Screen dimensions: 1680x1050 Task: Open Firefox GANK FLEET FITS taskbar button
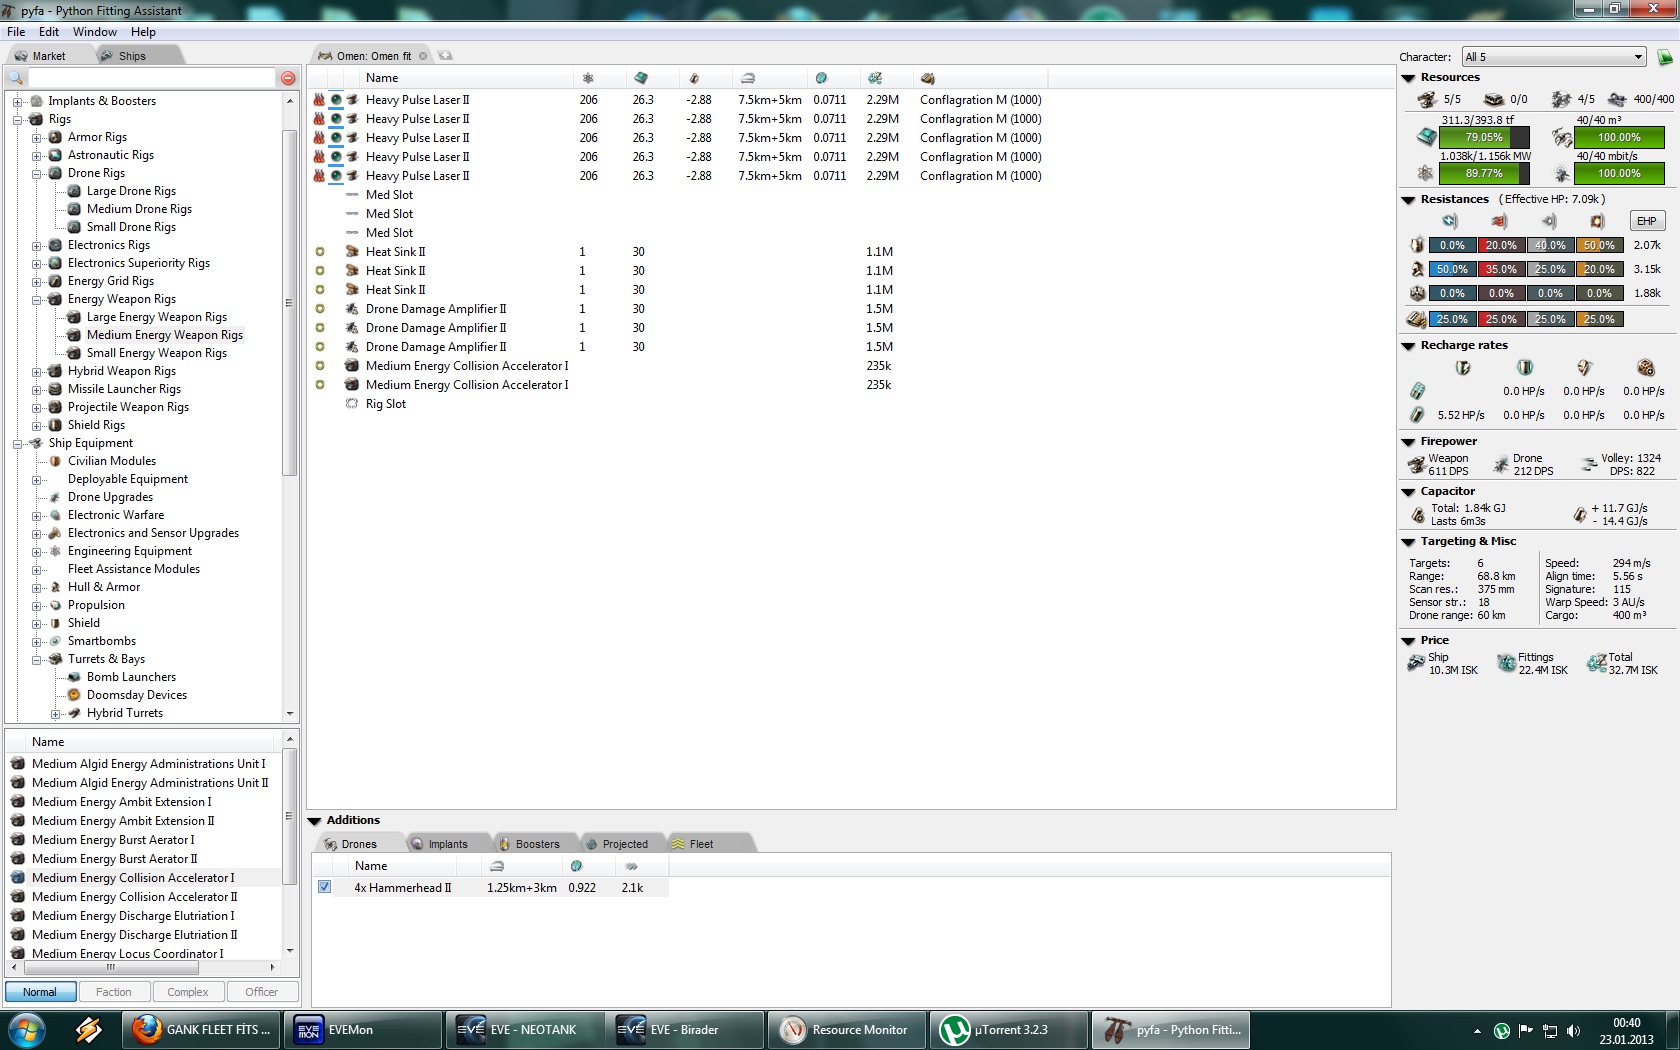point(202,1029)
